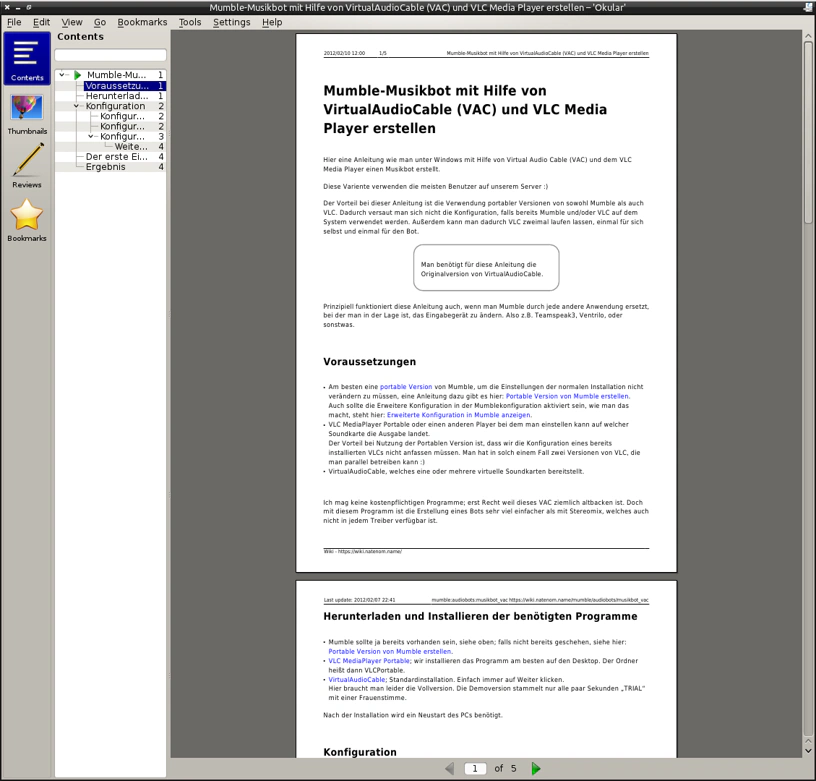Click the green play arrow beside Mumble-Mu... entry

78,75
